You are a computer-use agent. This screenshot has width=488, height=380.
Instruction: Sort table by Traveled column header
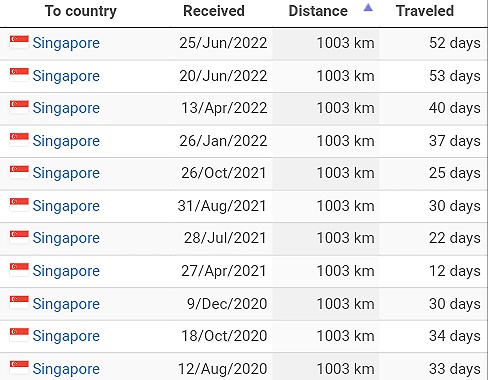425,11
